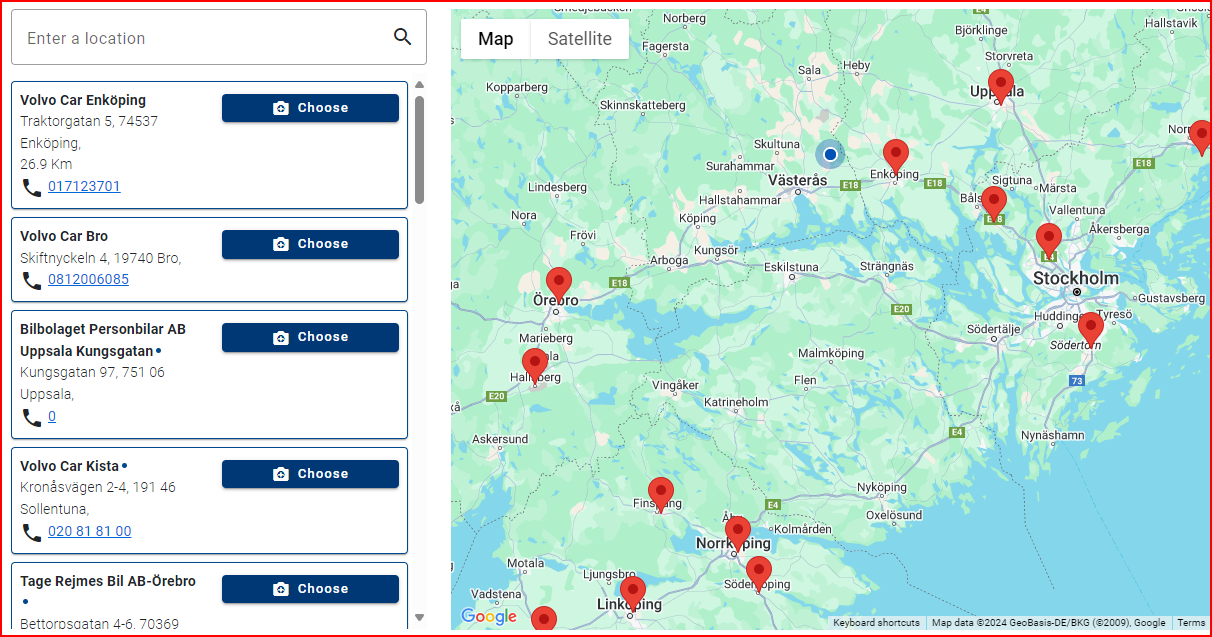Click the Volvo Car Kista title
The width and height of the screenshot is (1212, 637).
pos(69,466)
